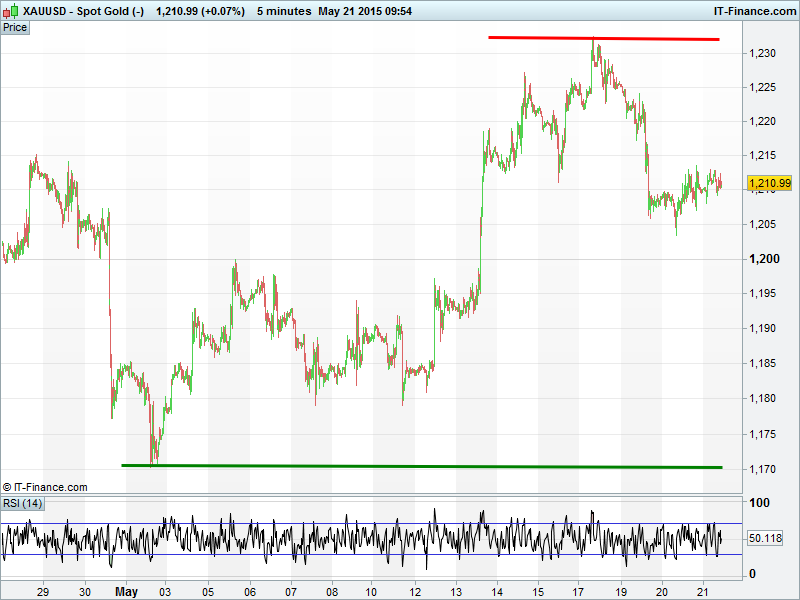Screen dimensions: 800x600
Task: Click the 1,170 level on the price axis
Action: click(764, 468)
